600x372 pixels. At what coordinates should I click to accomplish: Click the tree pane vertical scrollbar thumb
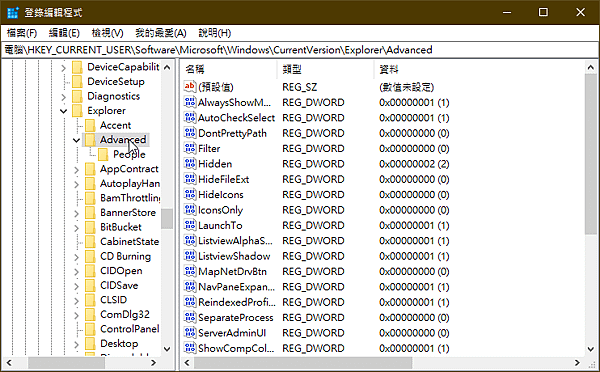click(x=167, y=219)
